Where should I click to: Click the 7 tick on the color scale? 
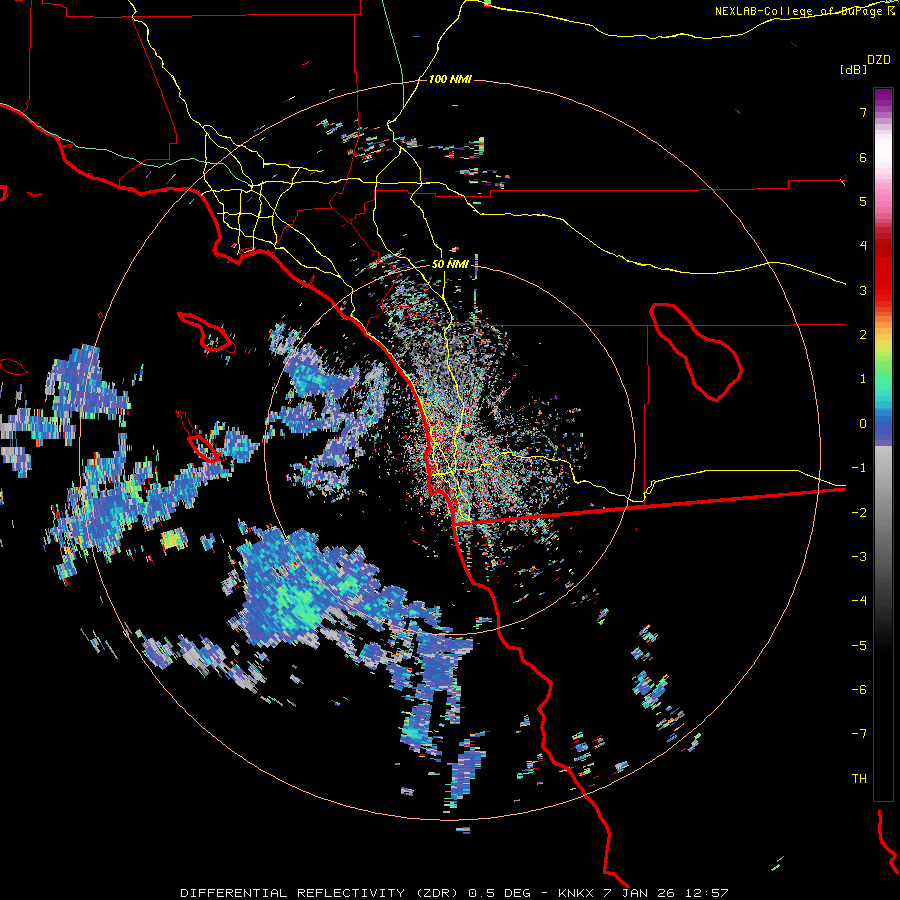click(863, 112)
